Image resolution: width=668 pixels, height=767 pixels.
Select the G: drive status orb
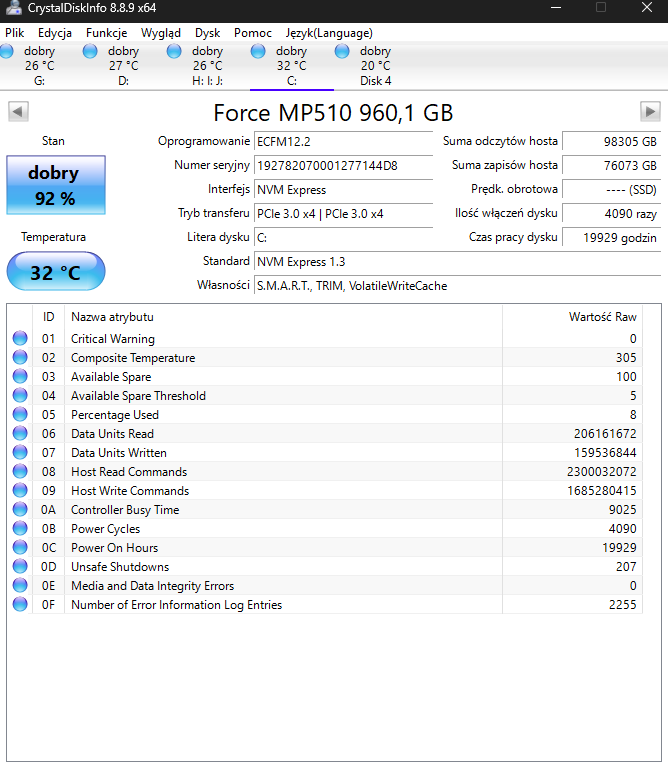[x=9, y=51]
